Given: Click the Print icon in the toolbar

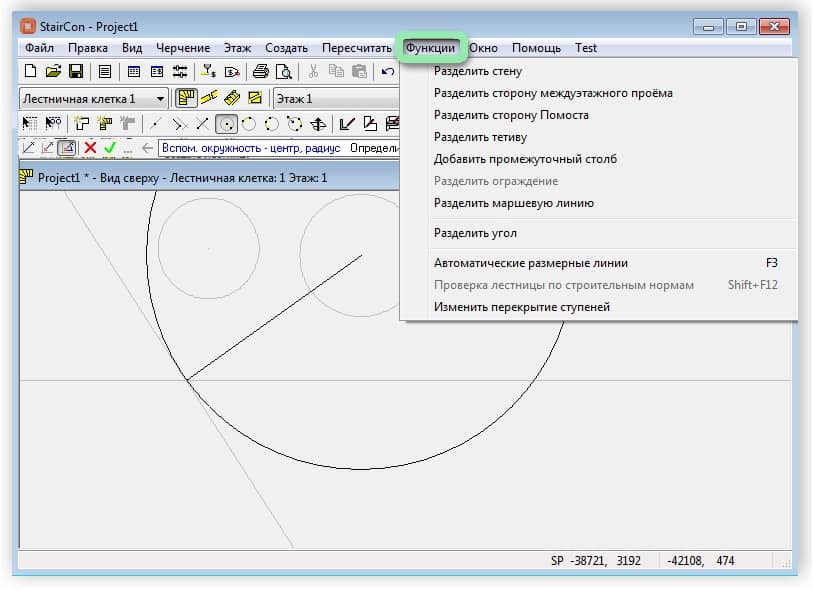Looking at the screenshot, I should [x=260, y=71].
